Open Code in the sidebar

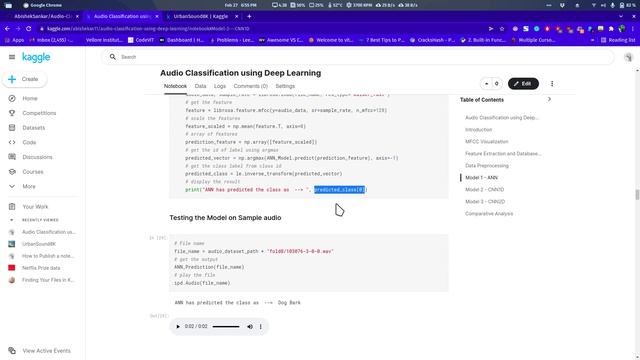point(29,142)
